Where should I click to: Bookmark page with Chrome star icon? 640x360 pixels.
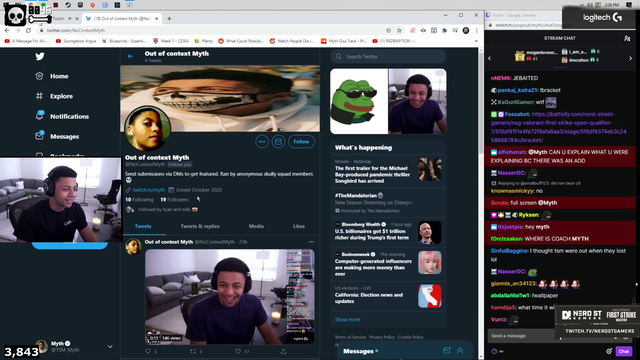click(x=399, y=31)
